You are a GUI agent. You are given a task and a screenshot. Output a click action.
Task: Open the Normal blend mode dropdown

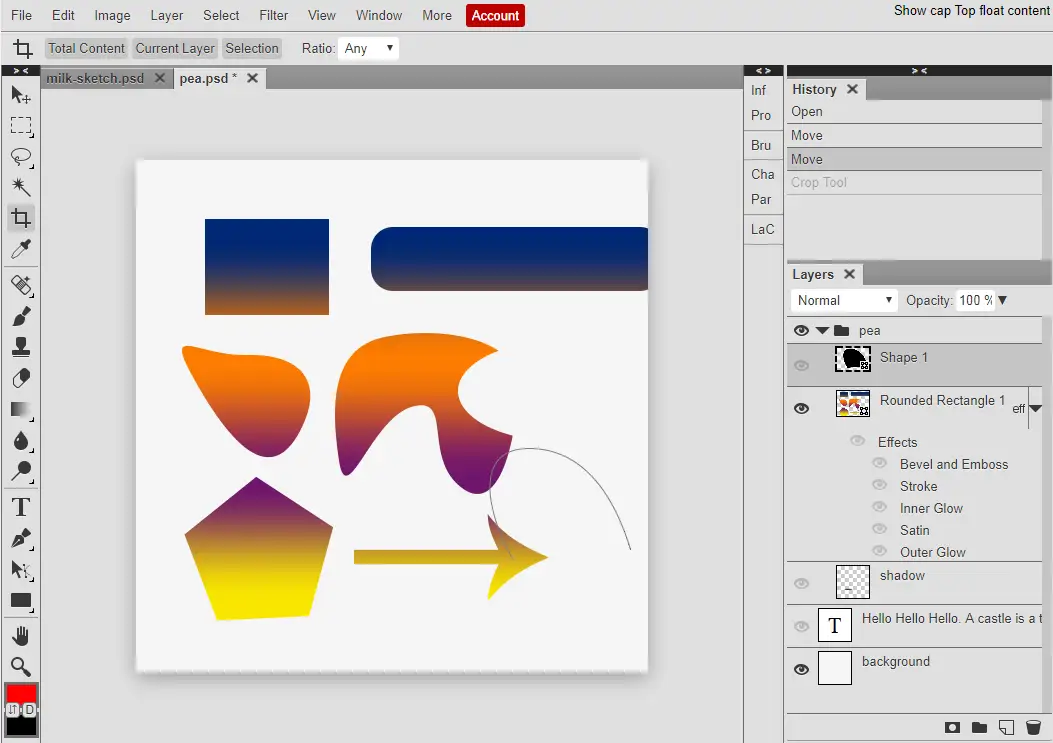(845, 300)
